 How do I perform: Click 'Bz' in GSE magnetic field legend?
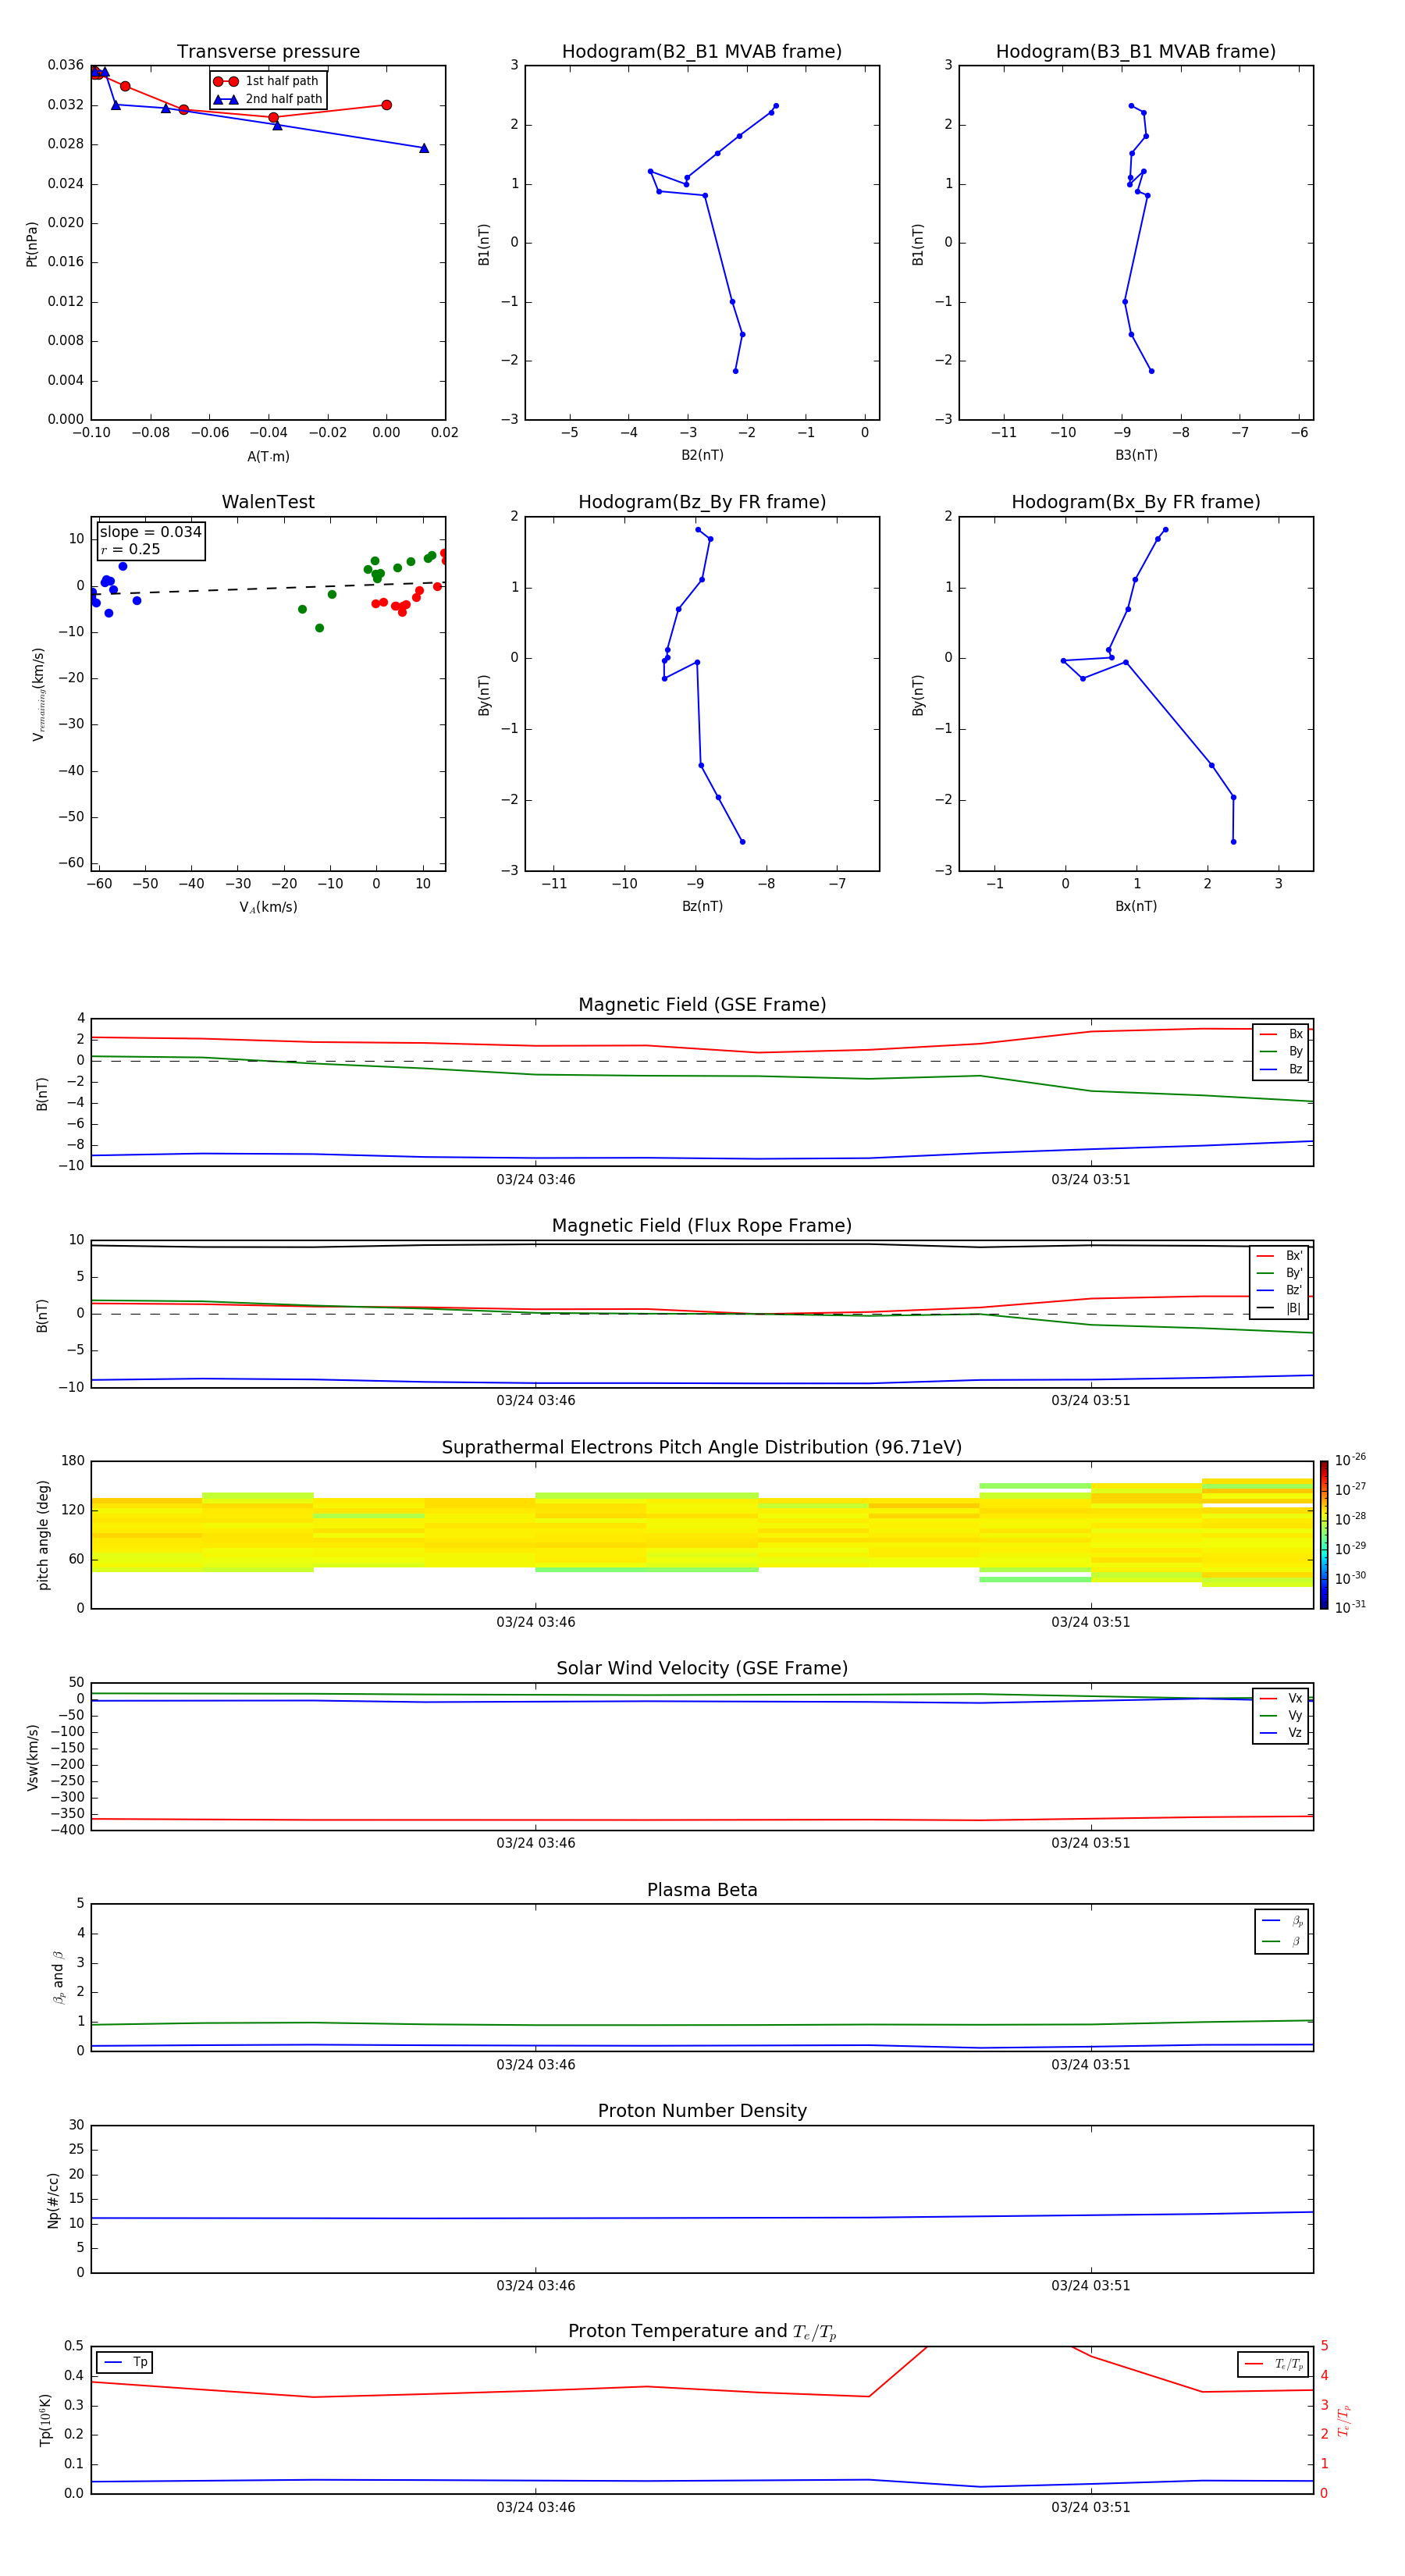click(1282, 1069)
